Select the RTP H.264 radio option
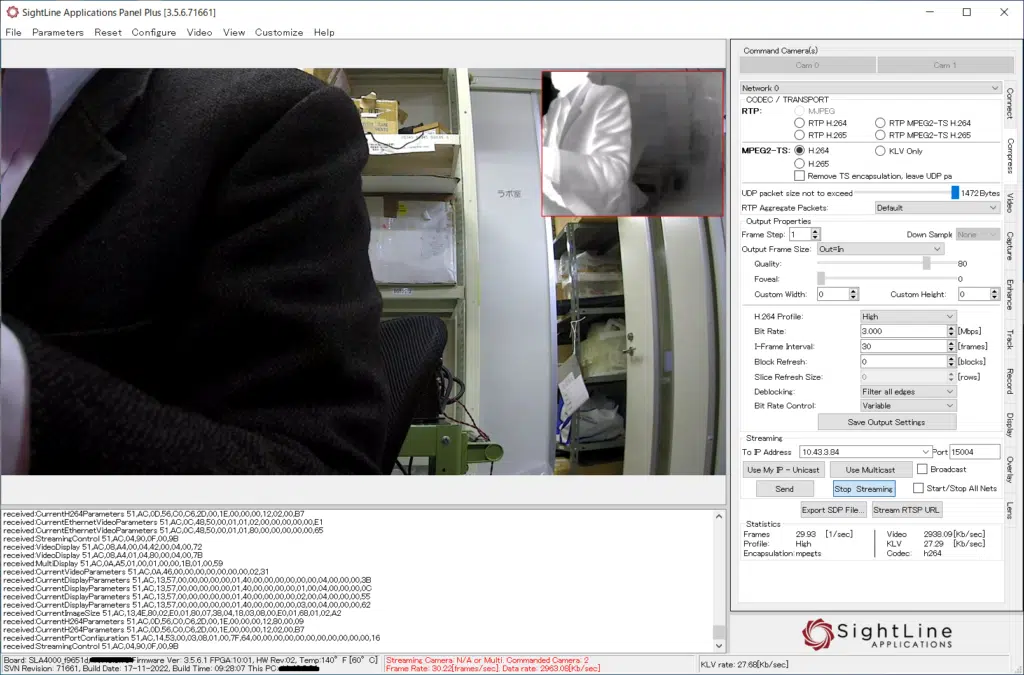Image resolution: width=1024 pixels, height=675 pixels. click(x=800, y=123)
